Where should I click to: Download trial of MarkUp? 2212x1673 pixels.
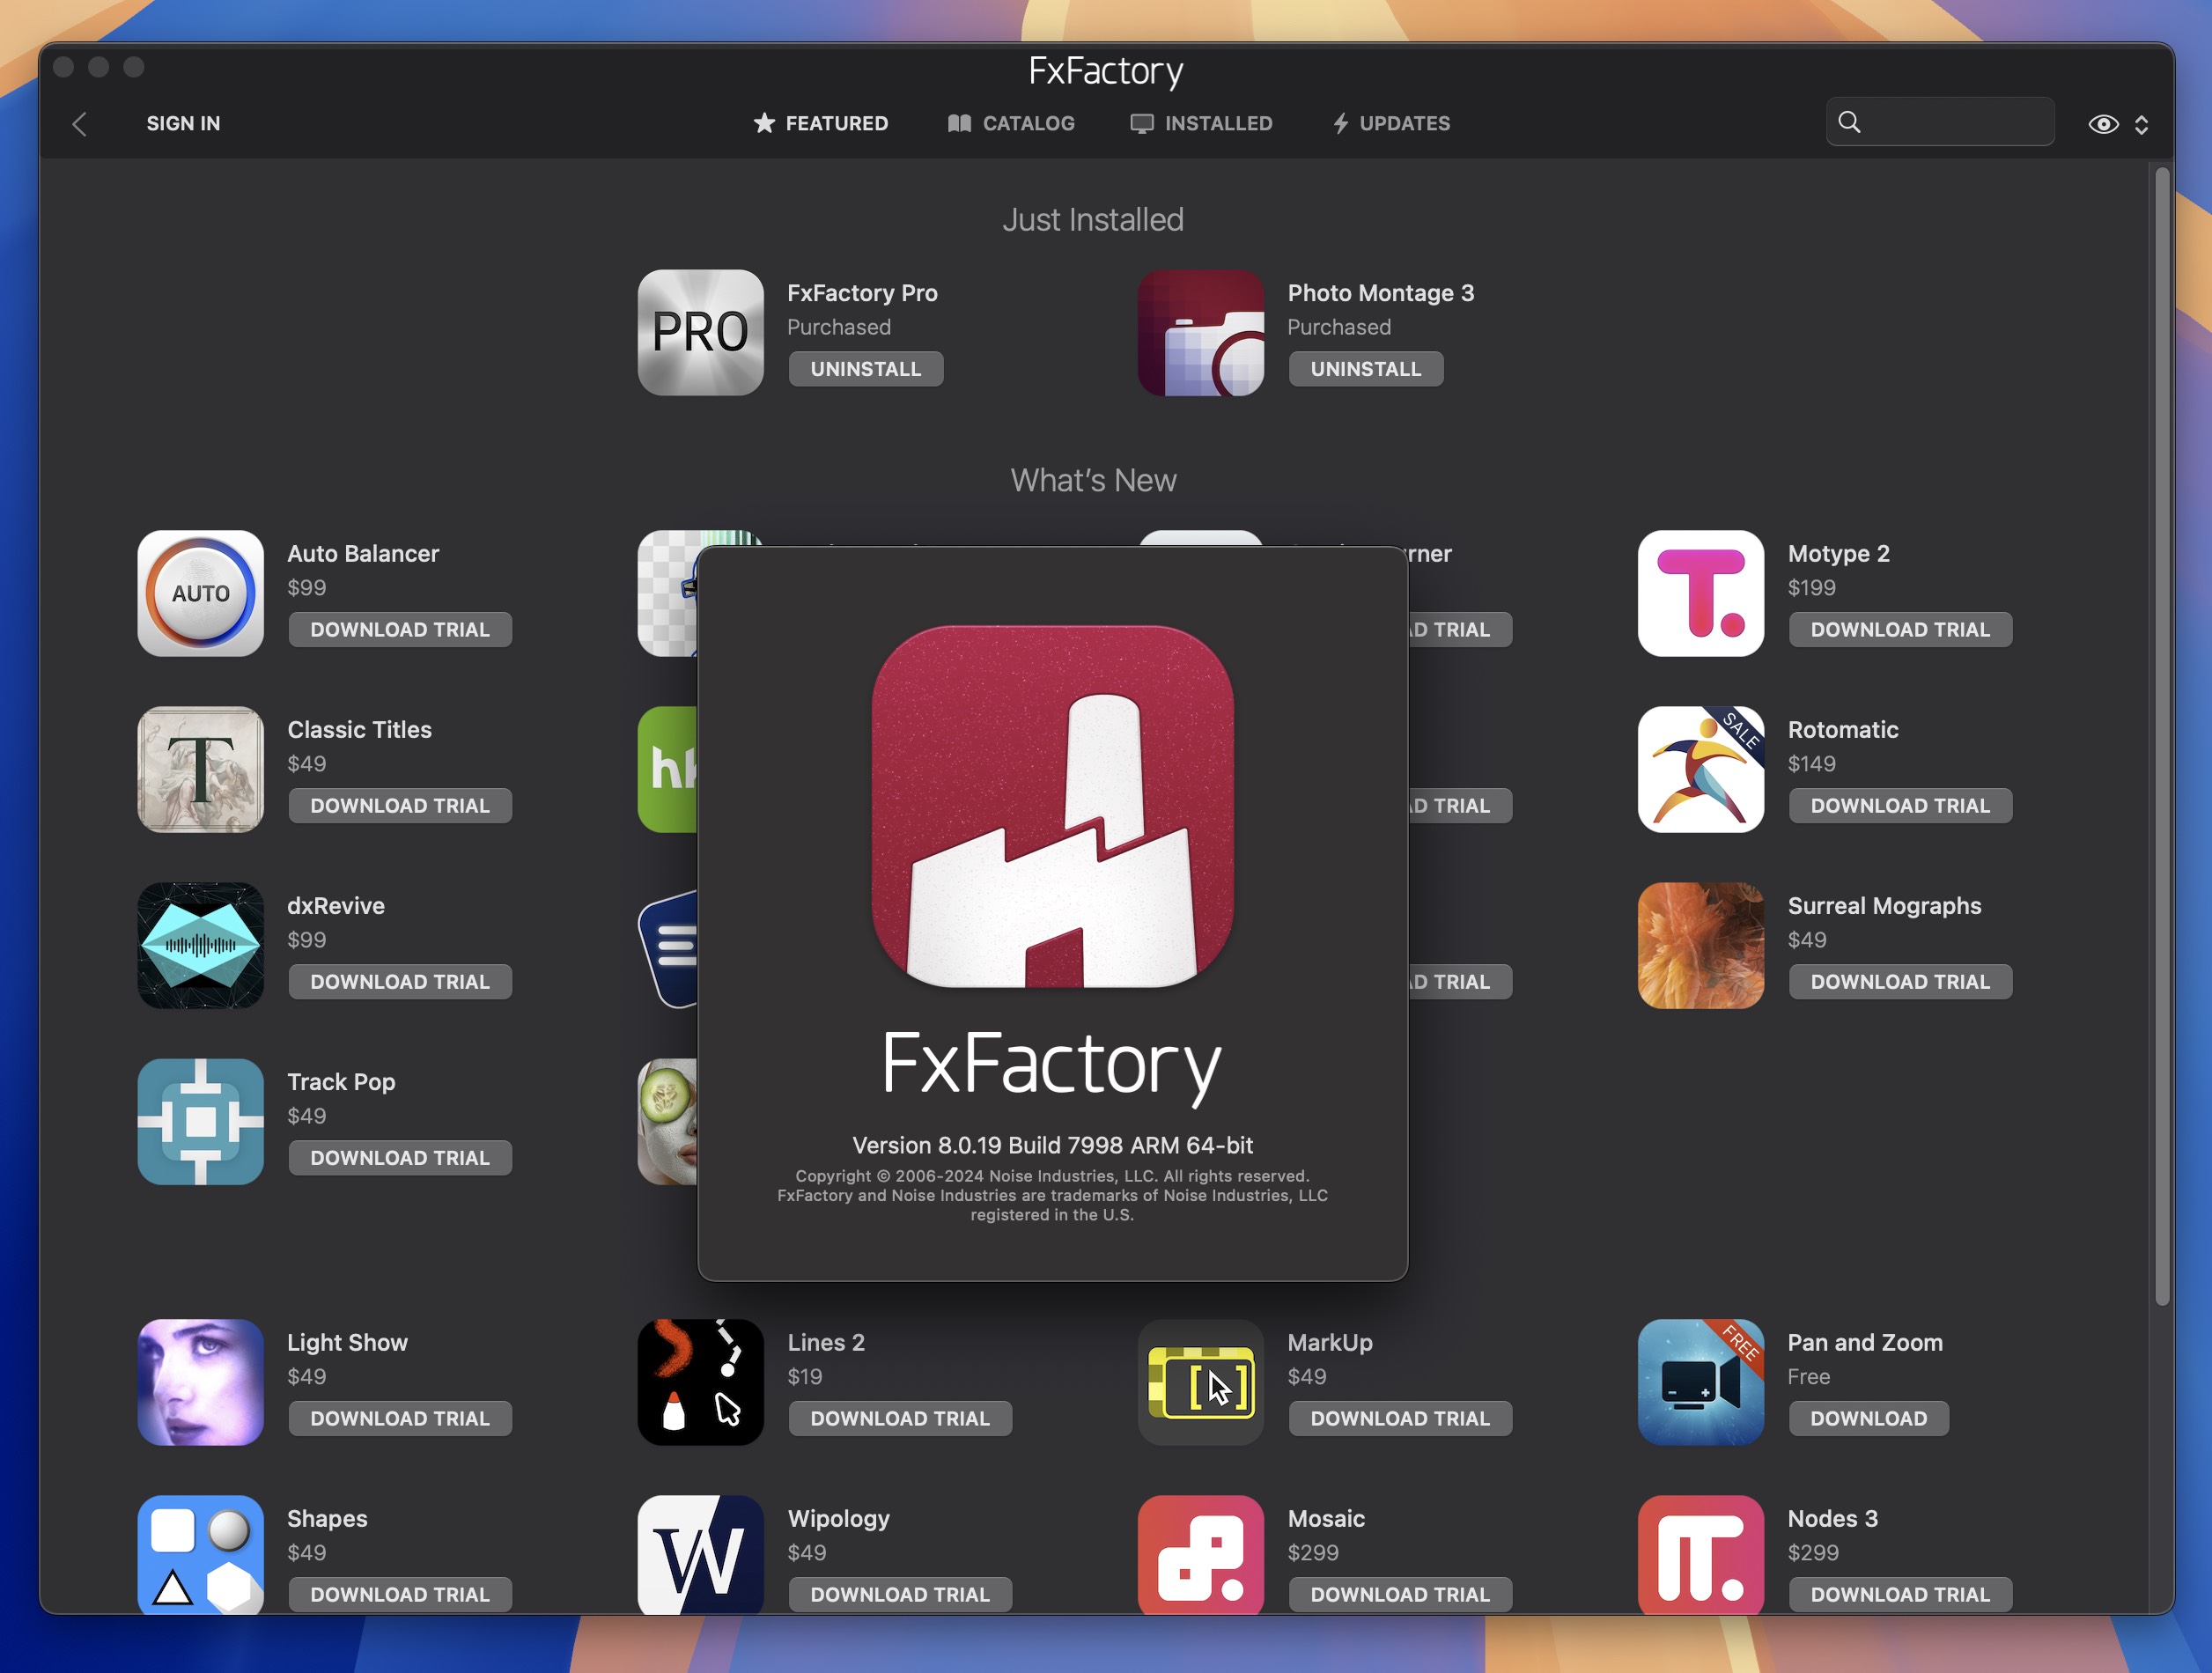point(1400,1419)
